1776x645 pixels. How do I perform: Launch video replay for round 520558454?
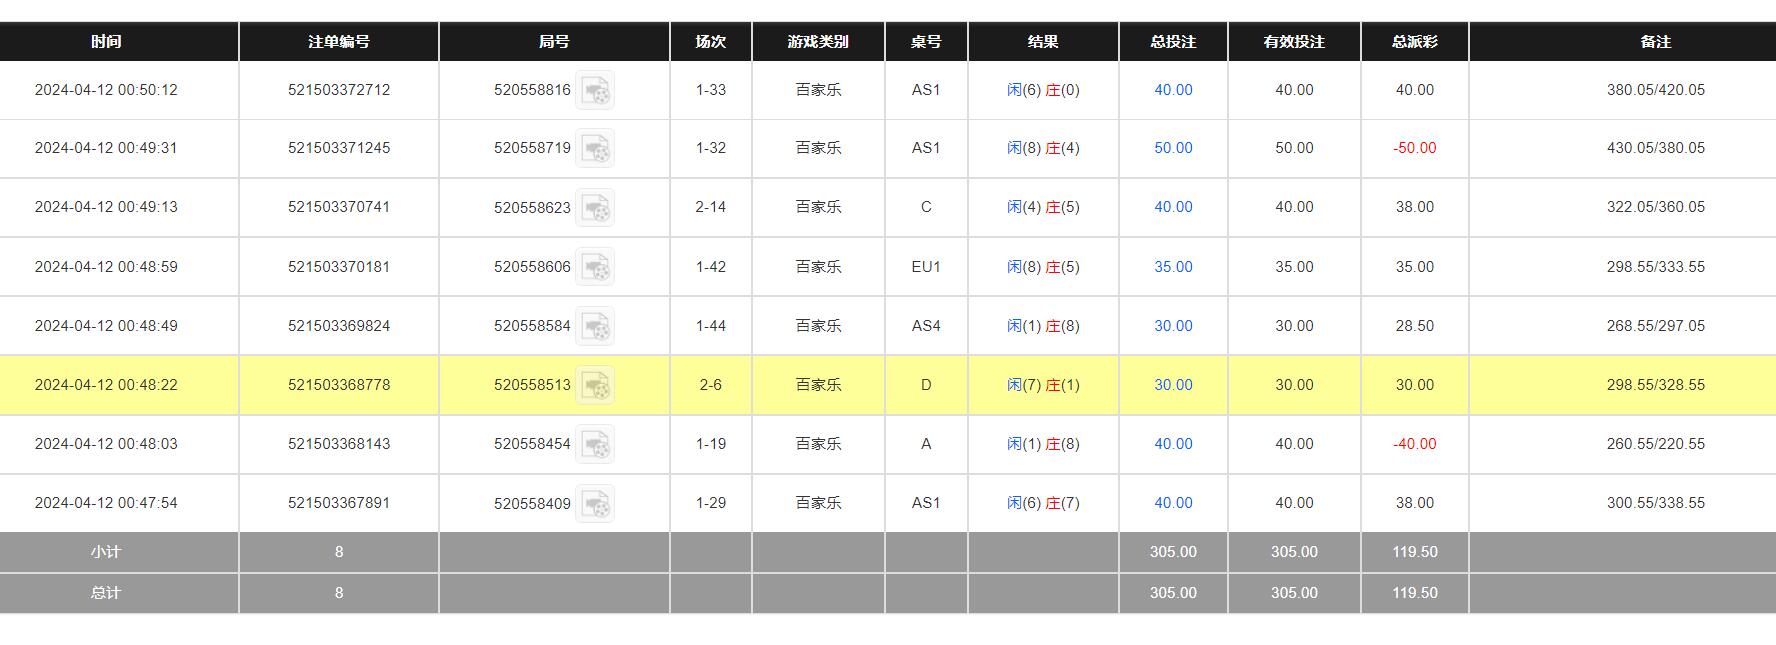pos(596,444)
